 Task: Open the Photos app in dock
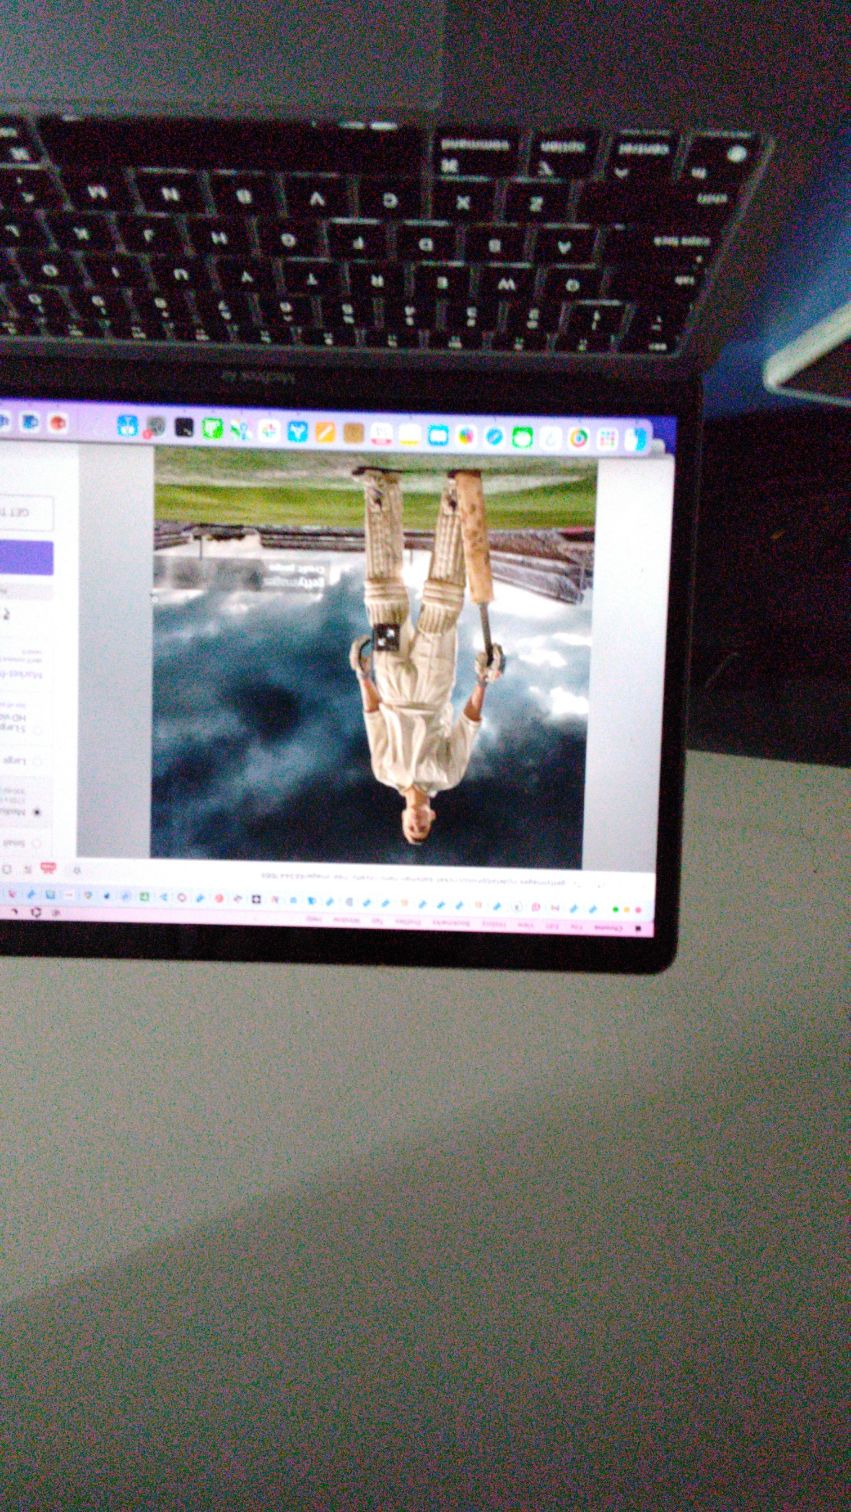(x=466, y=436)
